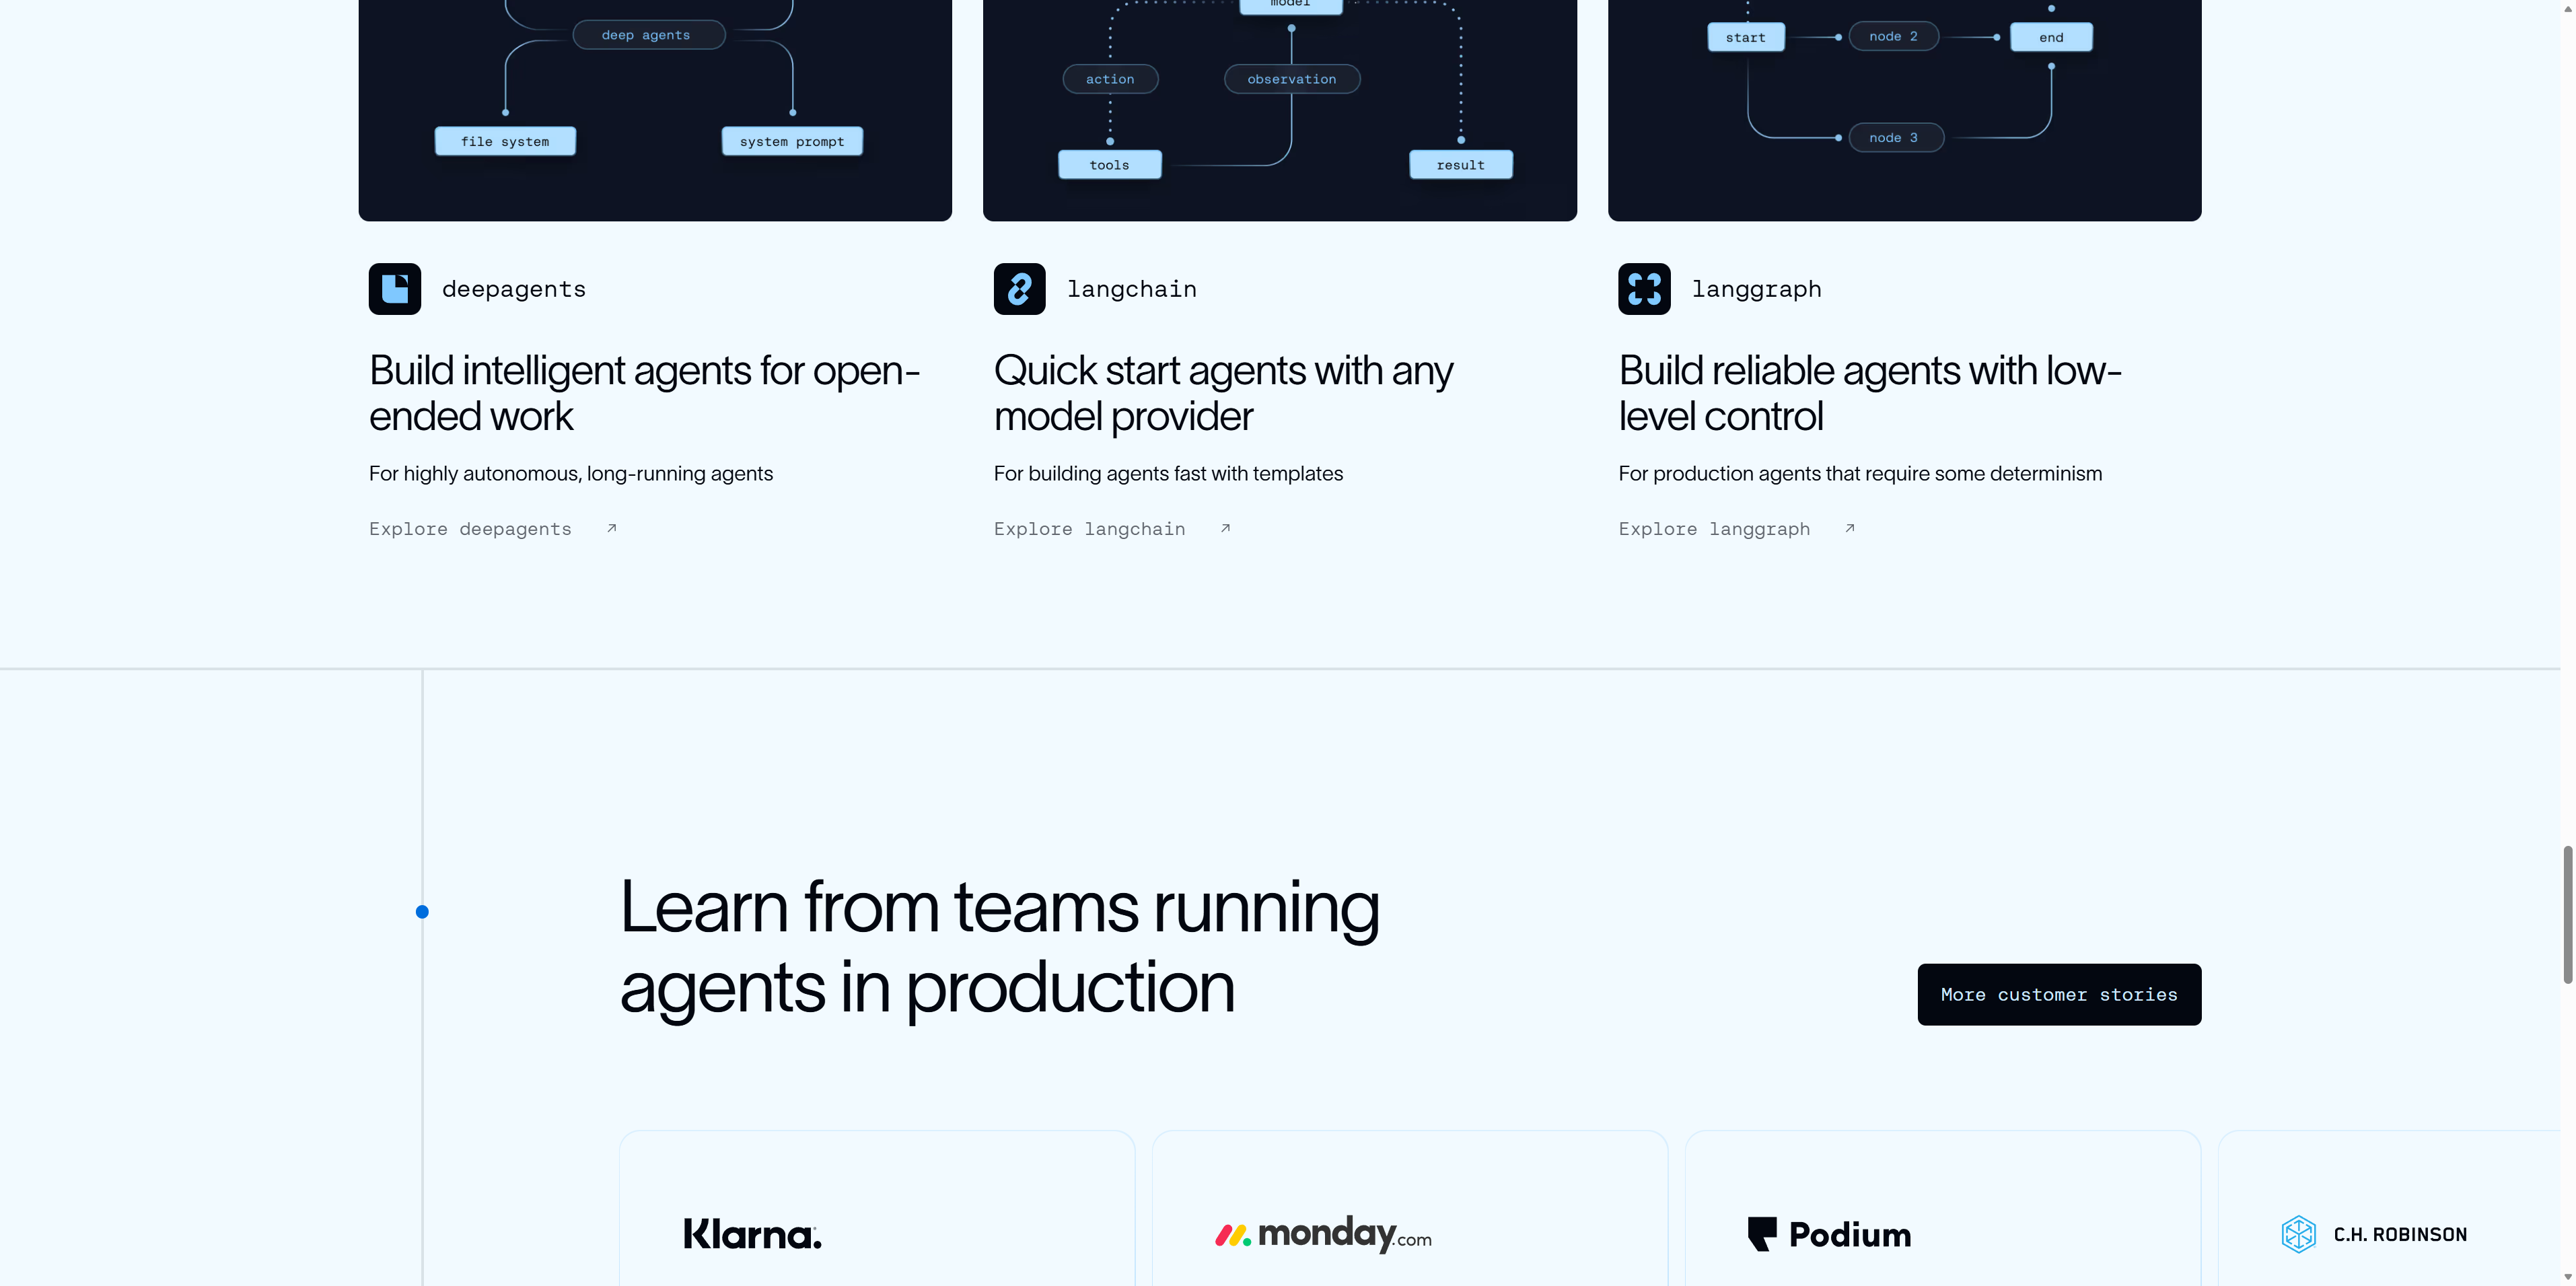Click the 'deepagents' product name text
The height and width of the screenshot is (1286, 2576).
514,289
